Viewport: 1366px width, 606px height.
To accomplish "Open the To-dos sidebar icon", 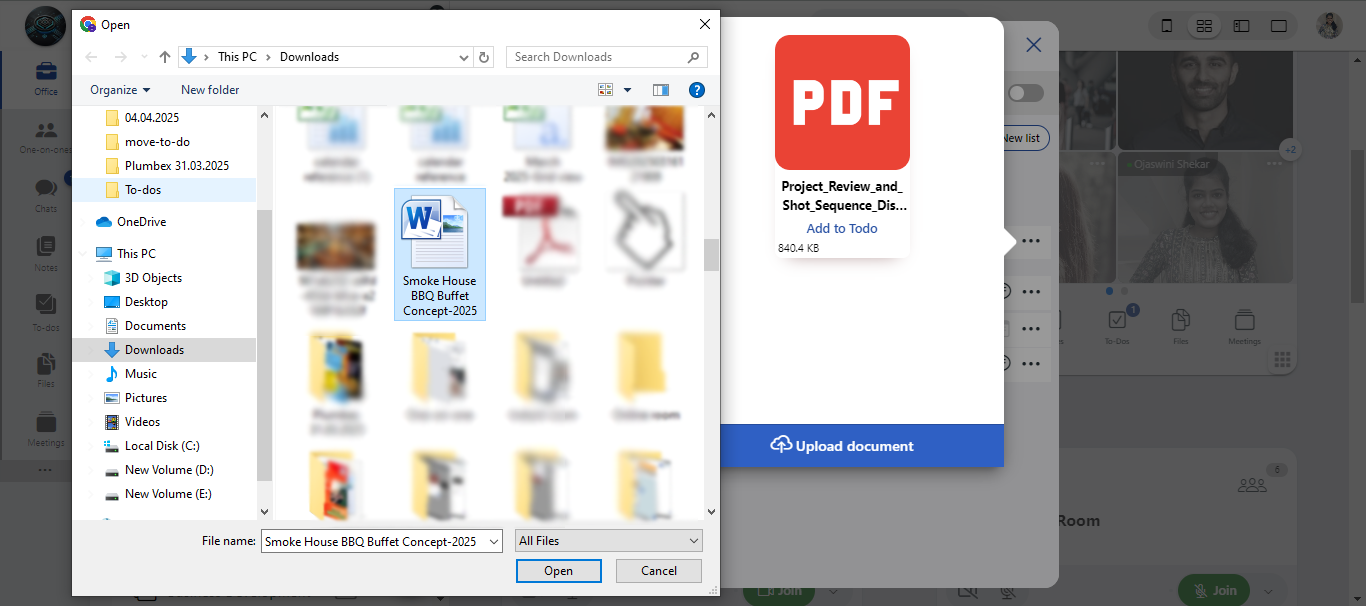I will click(46, 310).
